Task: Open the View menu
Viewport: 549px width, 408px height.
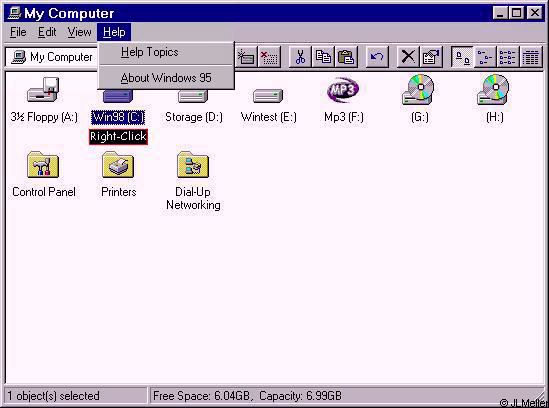Action: point(79,32)
